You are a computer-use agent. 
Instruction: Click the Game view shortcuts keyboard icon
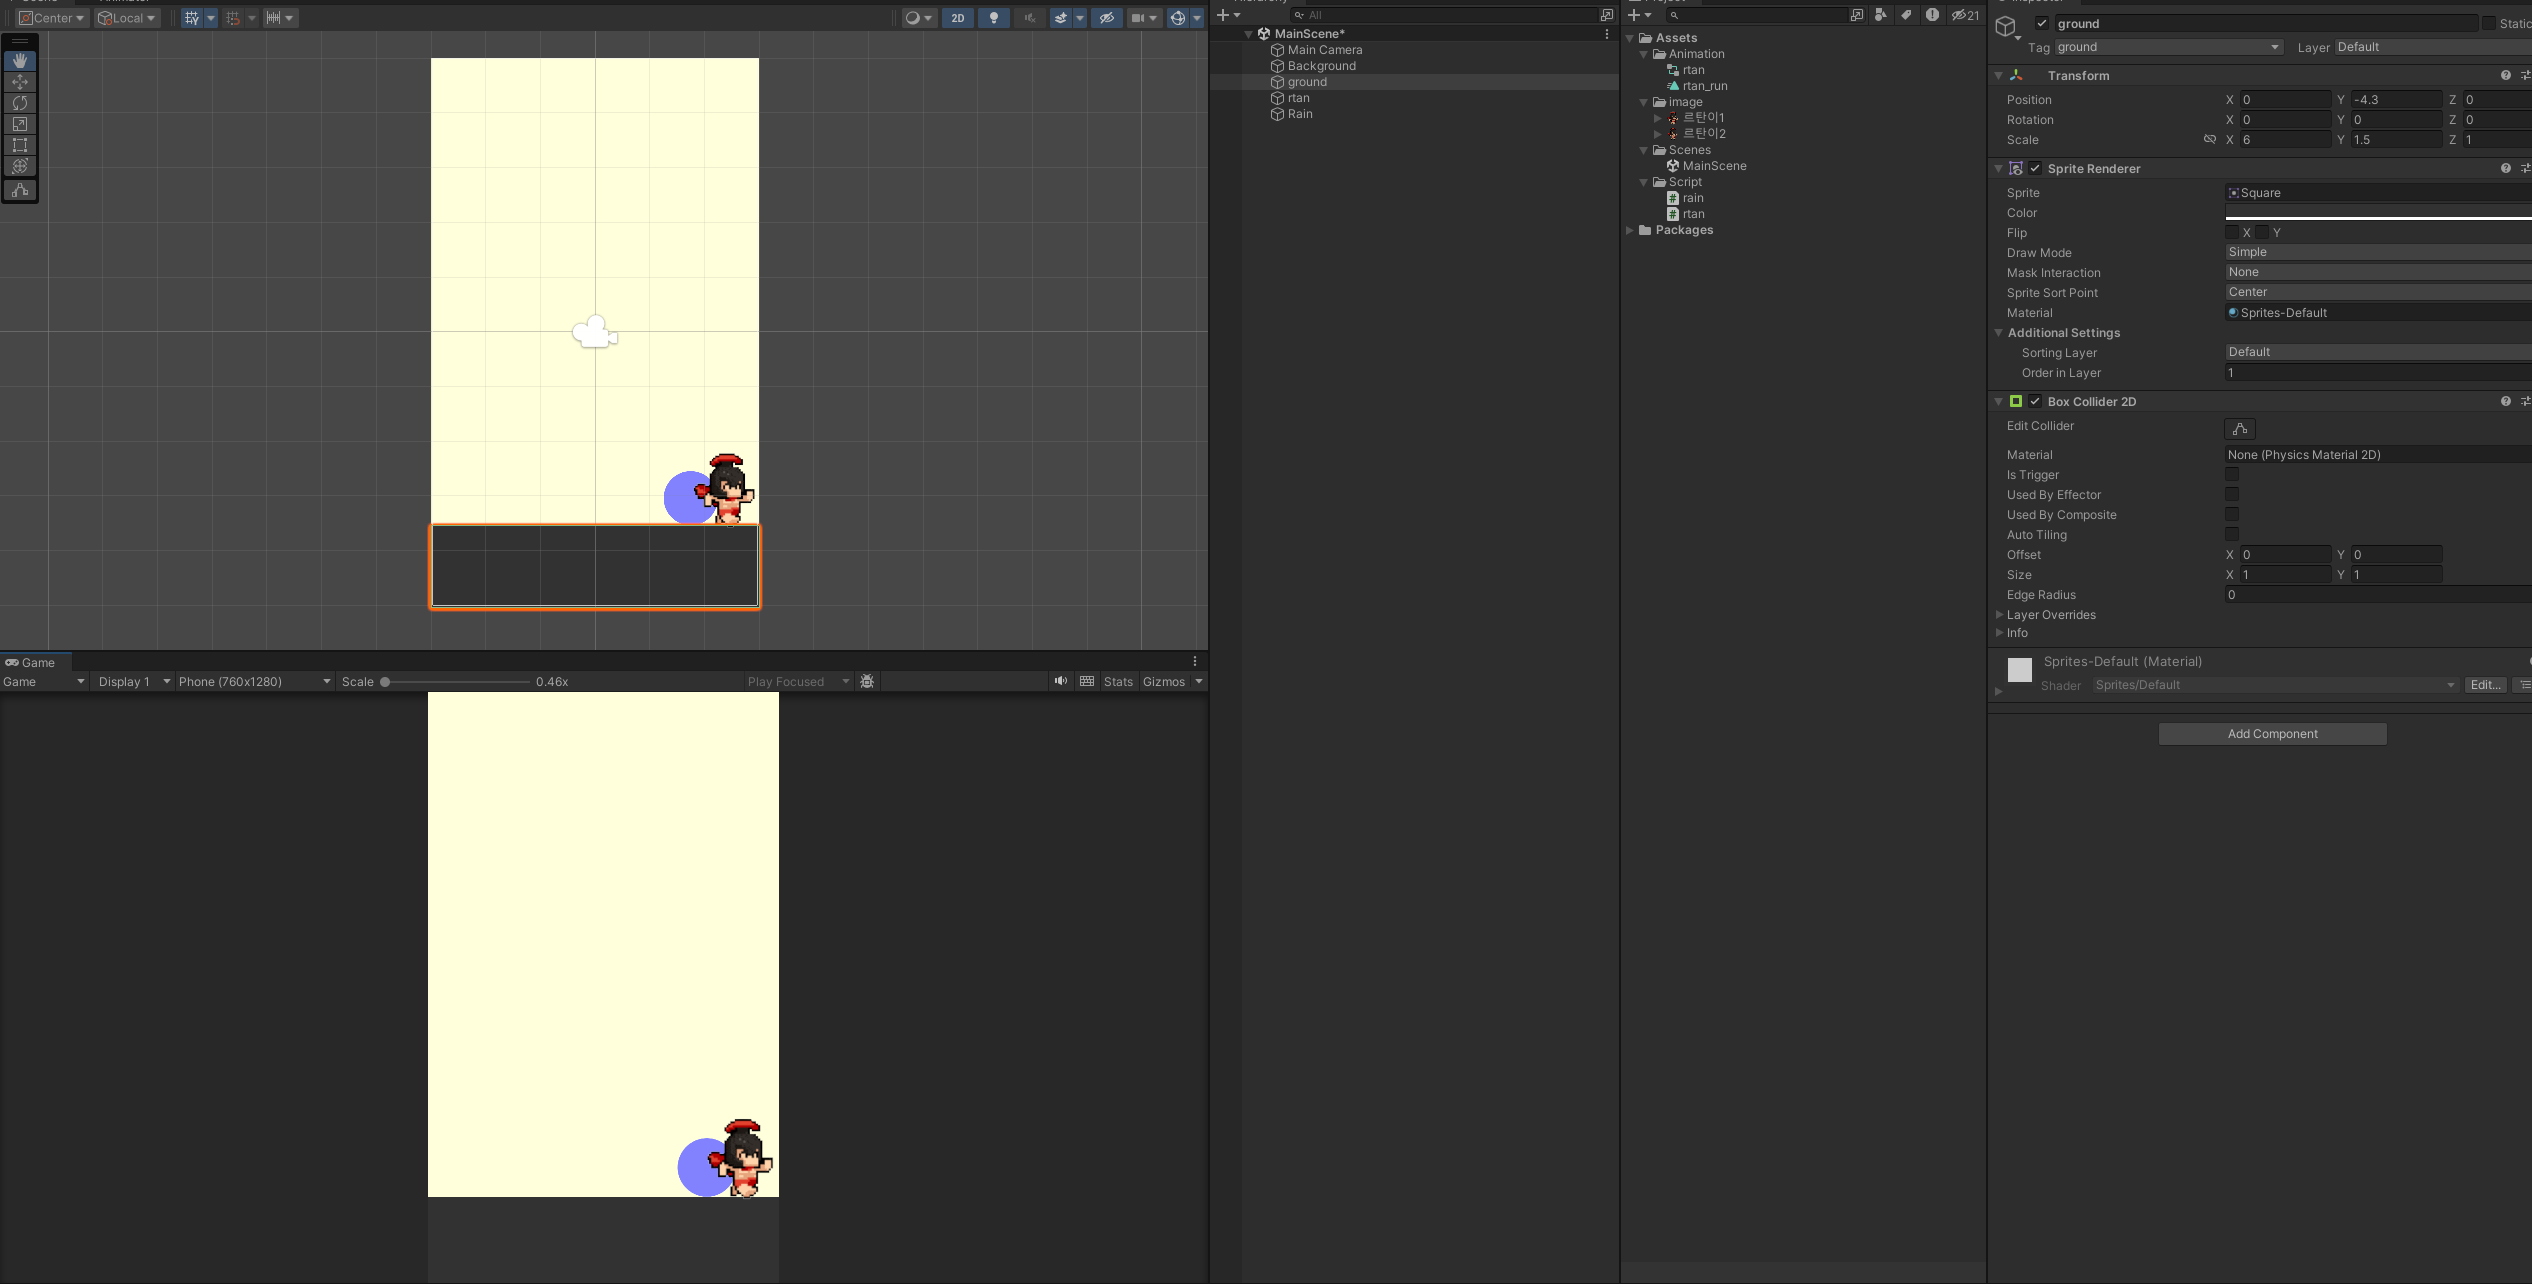pos(1087,682)
